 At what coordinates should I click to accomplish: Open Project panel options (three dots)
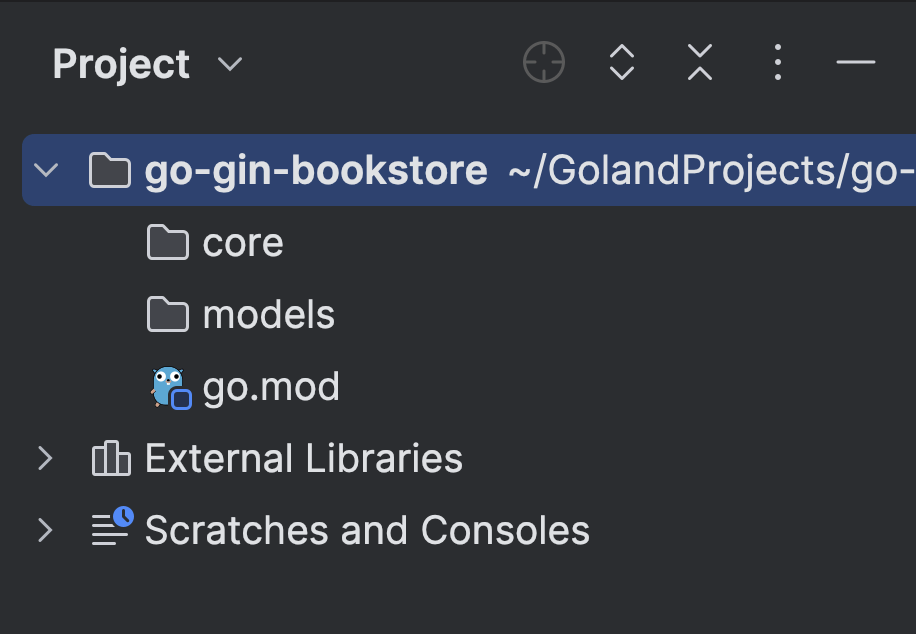point(777,63)
